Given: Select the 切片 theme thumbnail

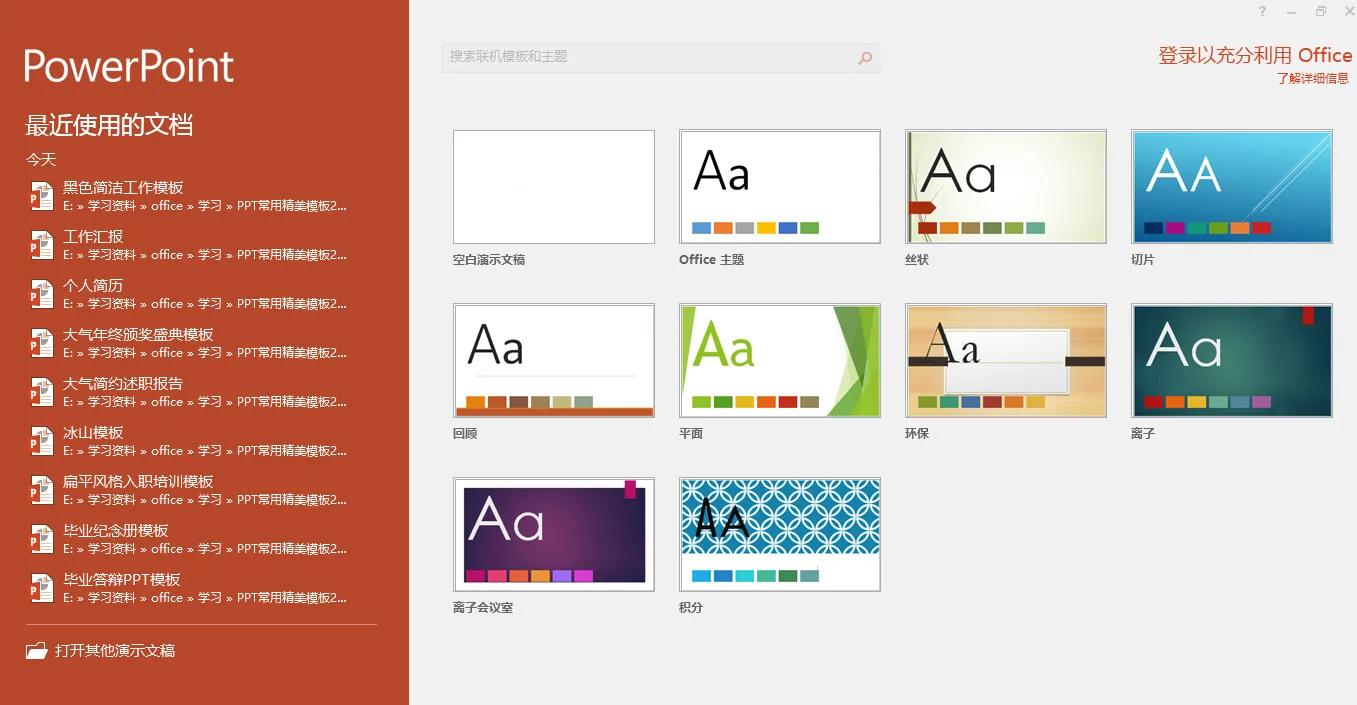Looking at the screenshot, I should [1232, 187].
